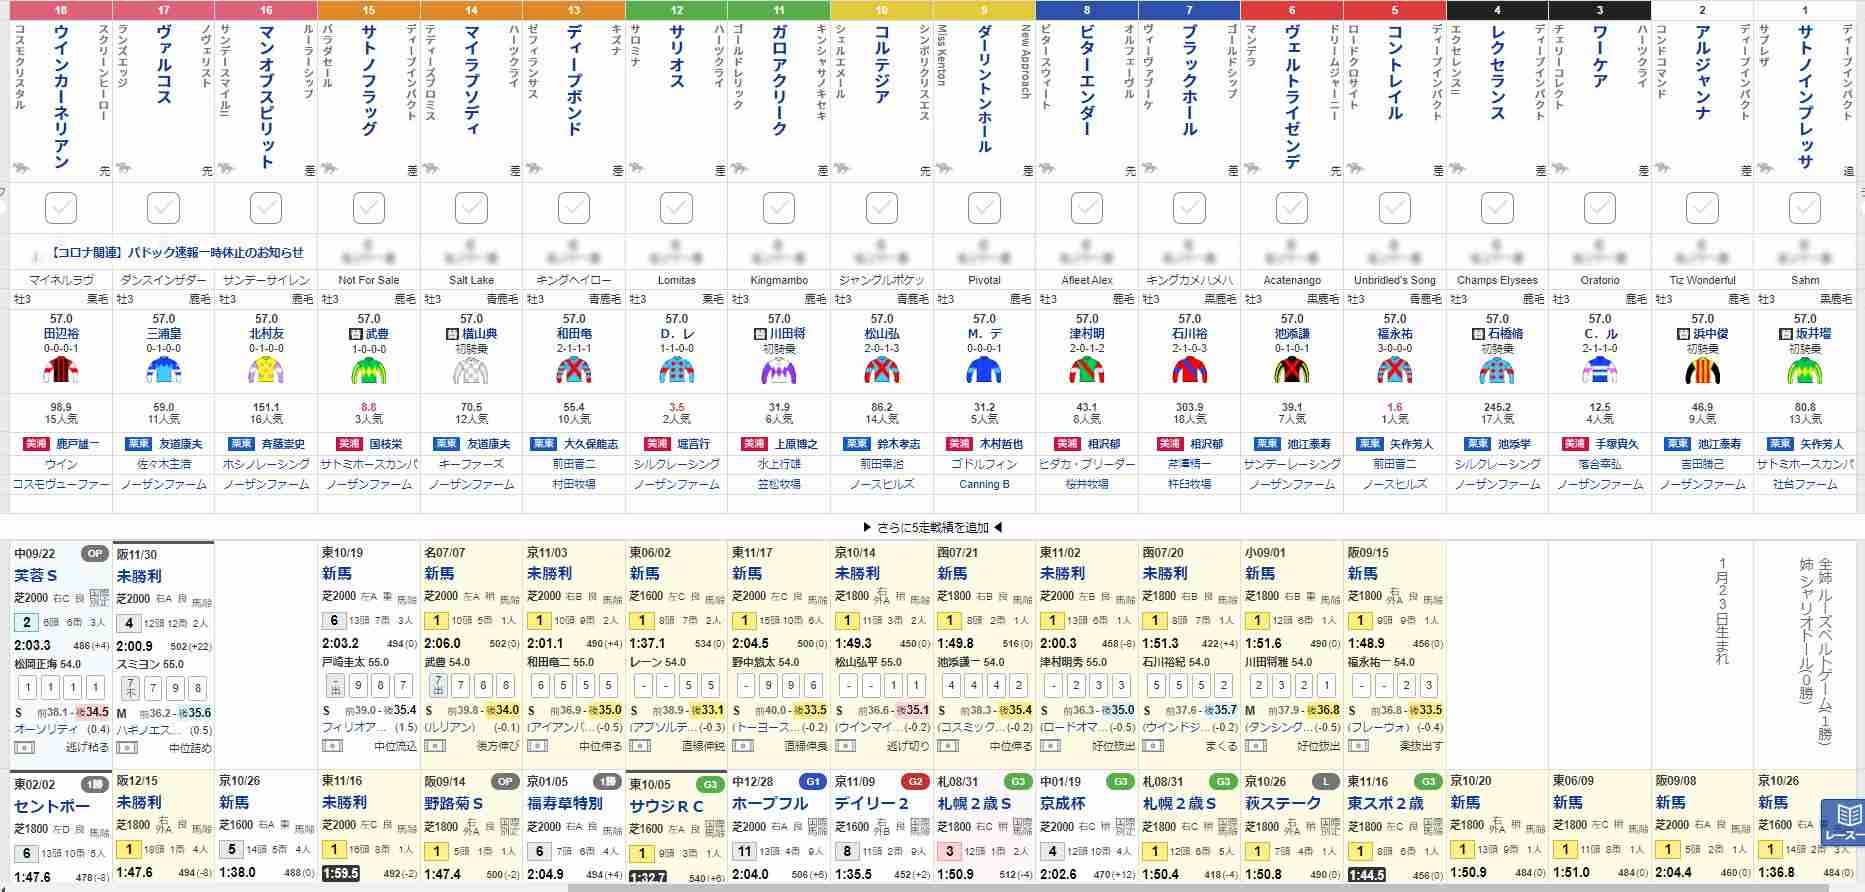The image size is (1865, 892).
Task: Open trainer page for 国枝栄
Action: coord(386,444)
